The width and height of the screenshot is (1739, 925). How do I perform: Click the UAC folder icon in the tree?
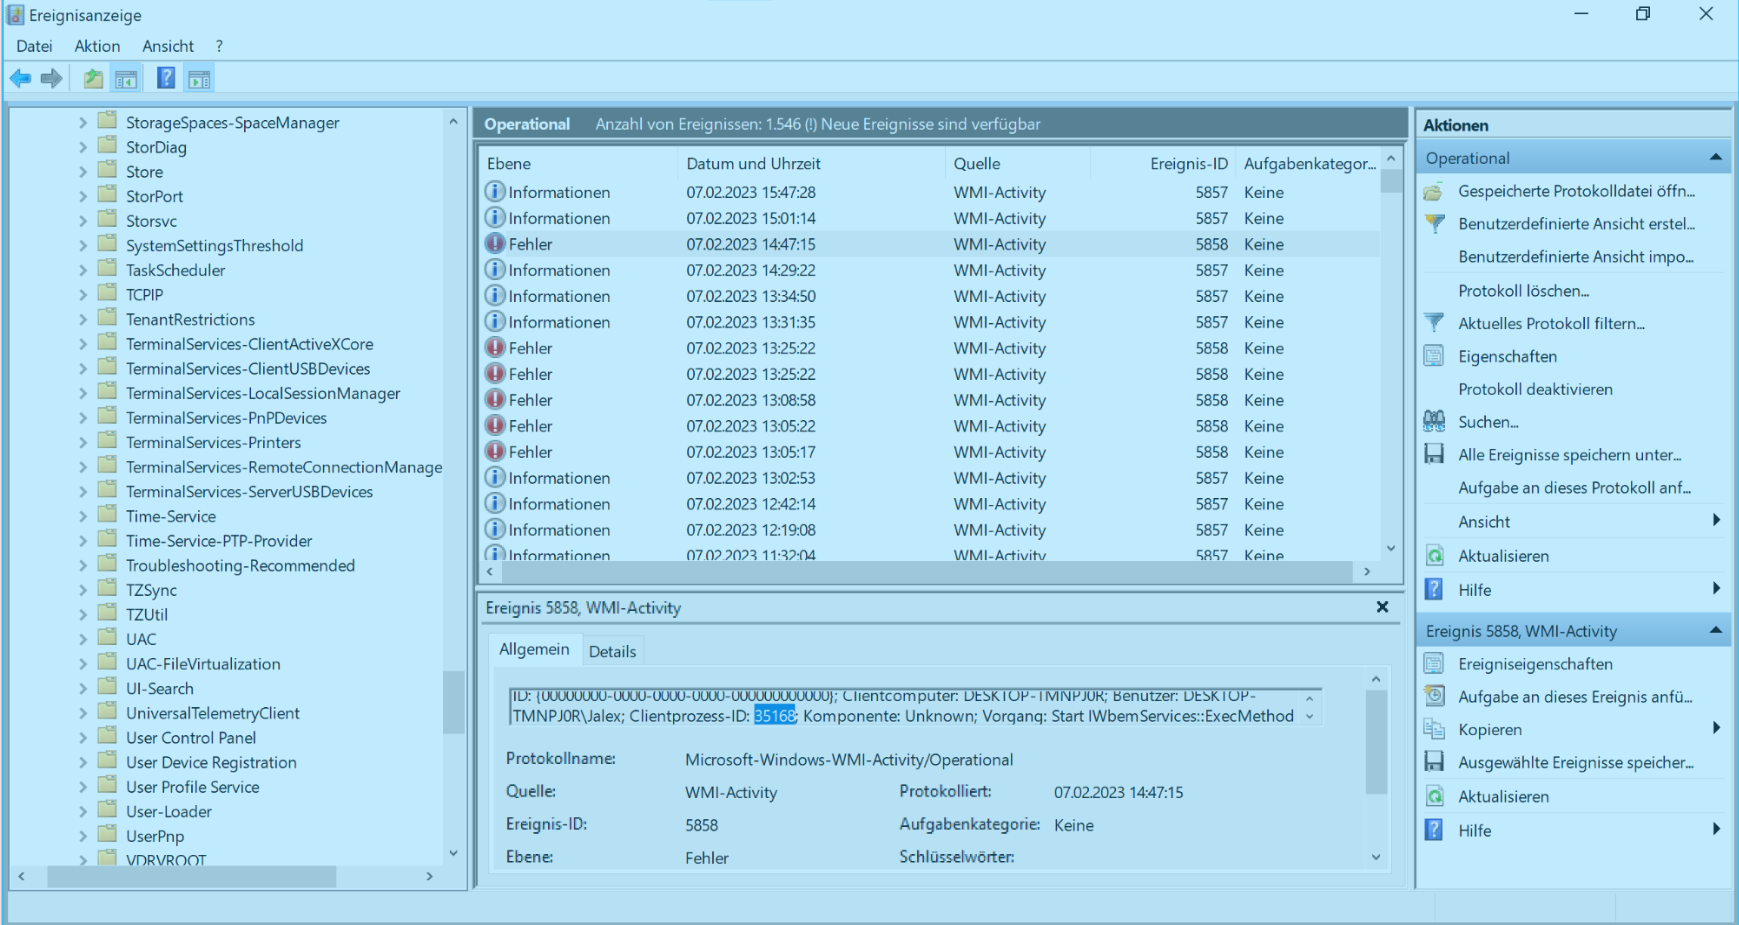[x=108, y=638]
